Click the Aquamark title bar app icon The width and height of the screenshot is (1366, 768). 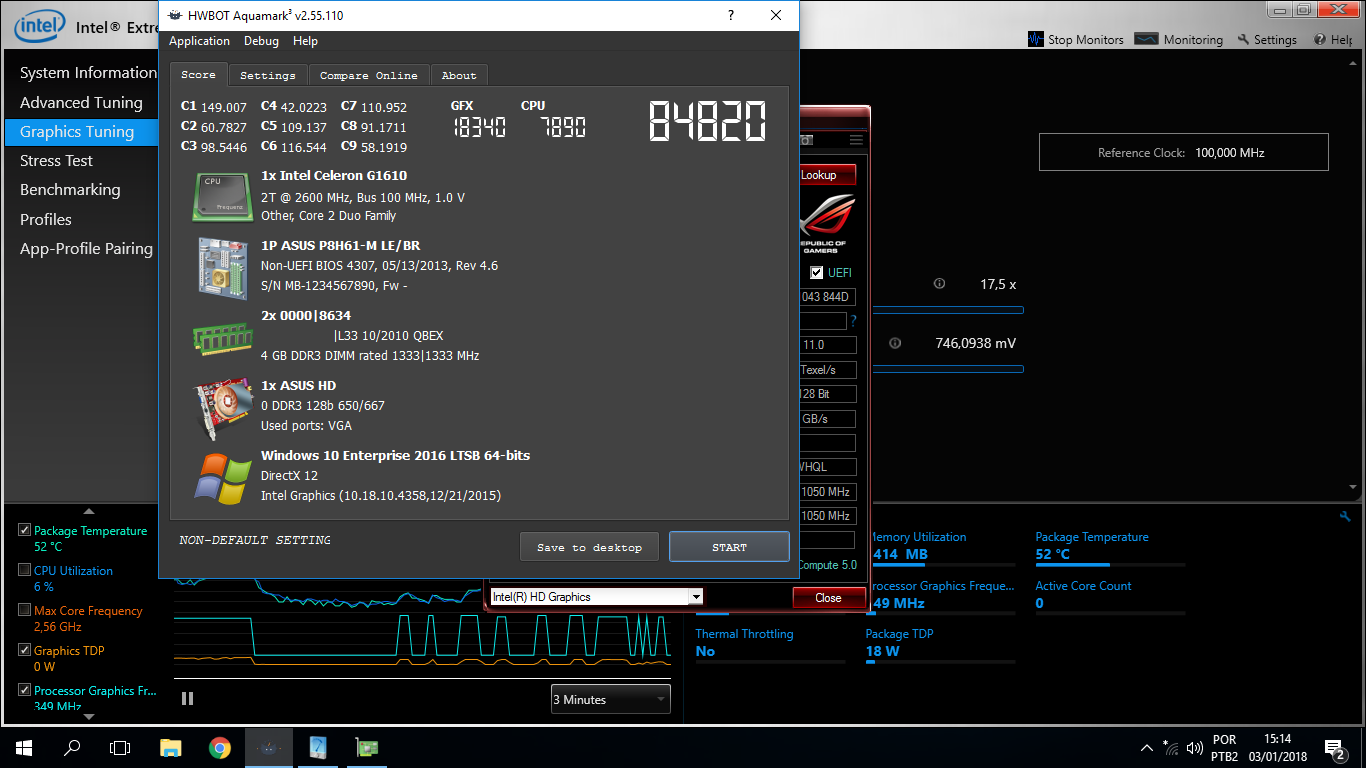[x=175, y=16]
